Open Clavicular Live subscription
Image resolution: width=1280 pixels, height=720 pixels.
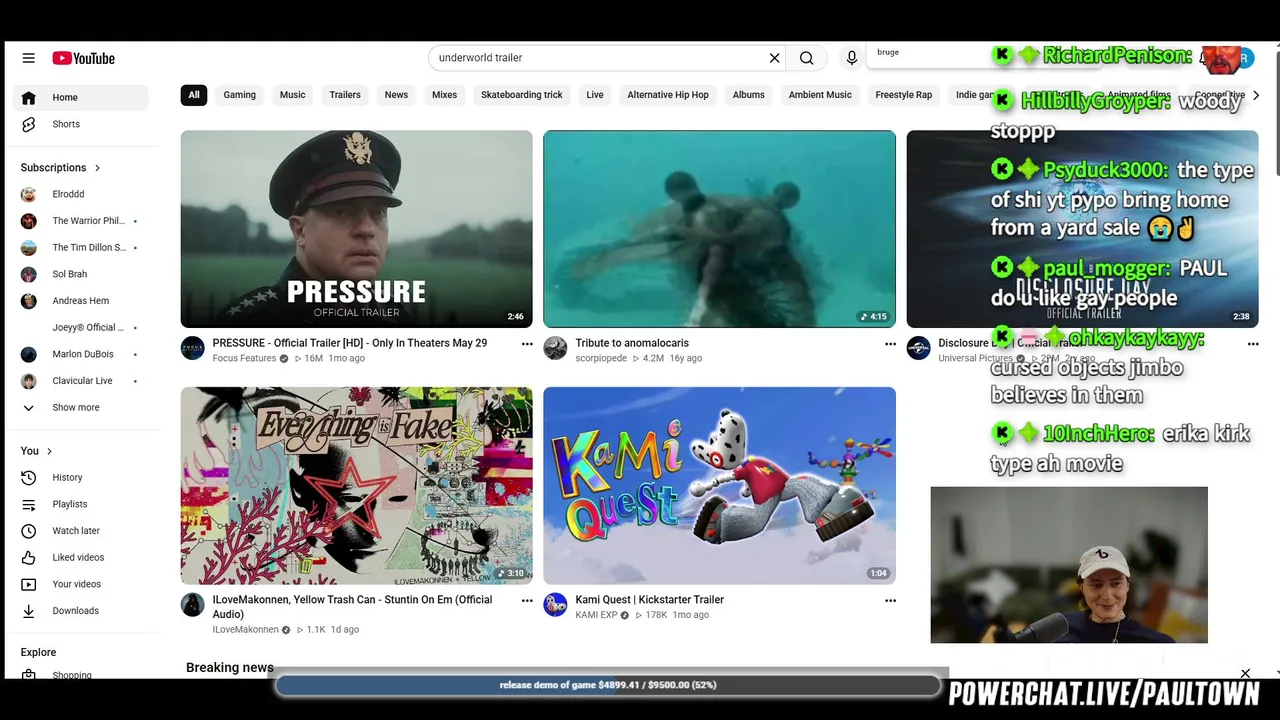coord(80,381)
